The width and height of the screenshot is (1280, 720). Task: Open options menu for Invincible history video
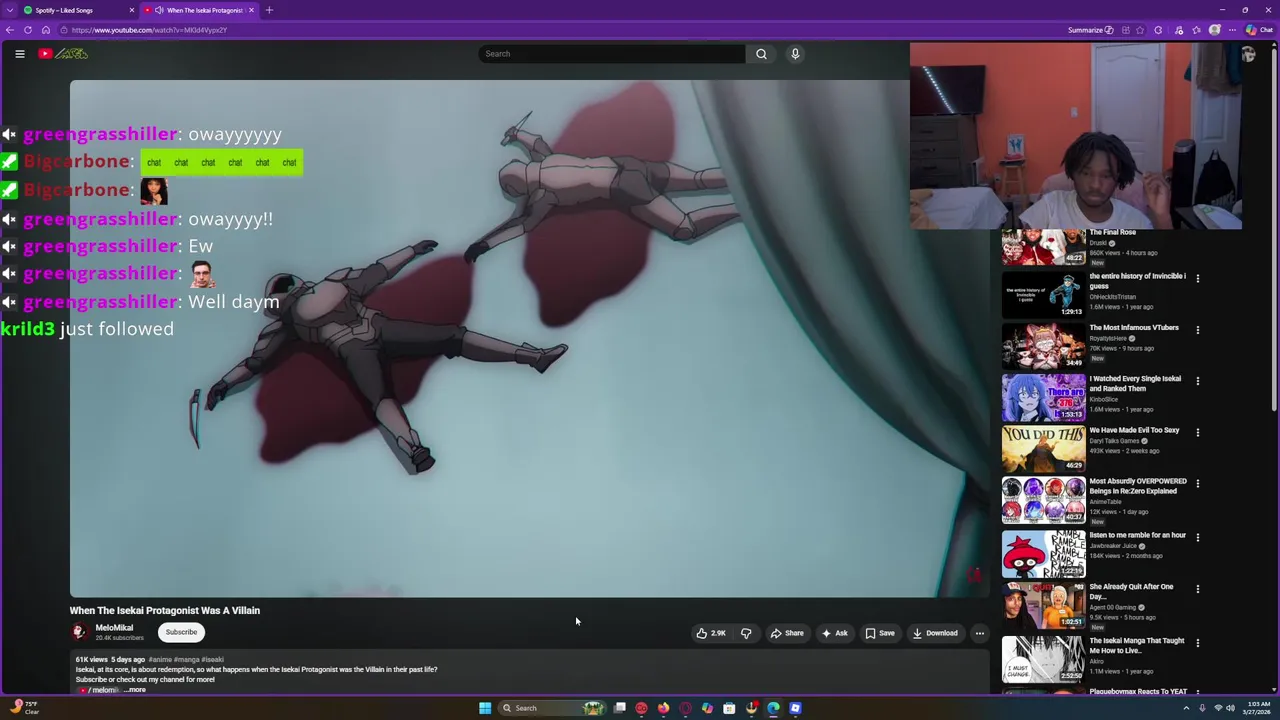click(1197, 278)
